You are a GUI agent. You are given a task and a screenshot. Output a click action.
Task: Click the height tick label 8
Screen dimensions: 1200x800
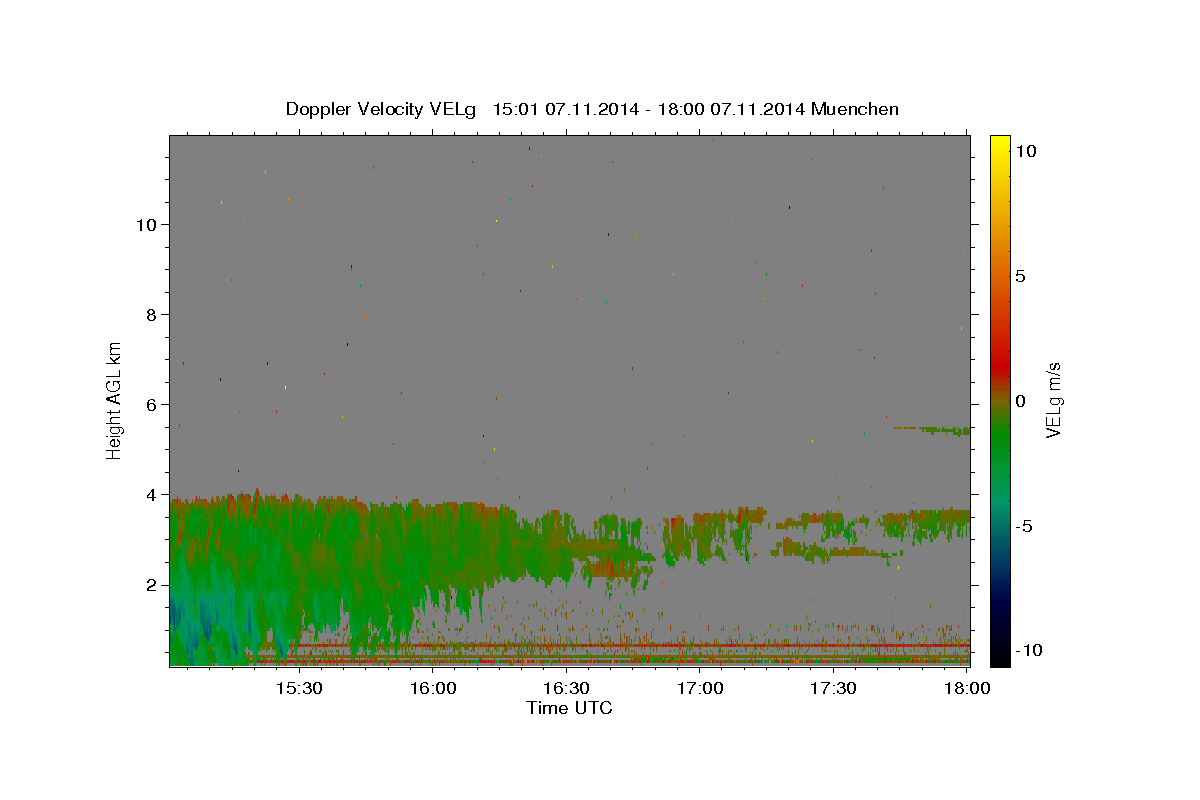click(151, 315)
